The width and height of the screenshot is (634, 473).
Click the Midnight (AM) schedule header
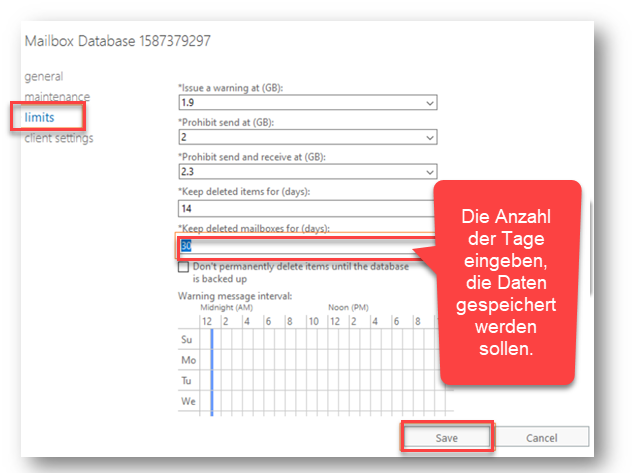tap(226, 307)
